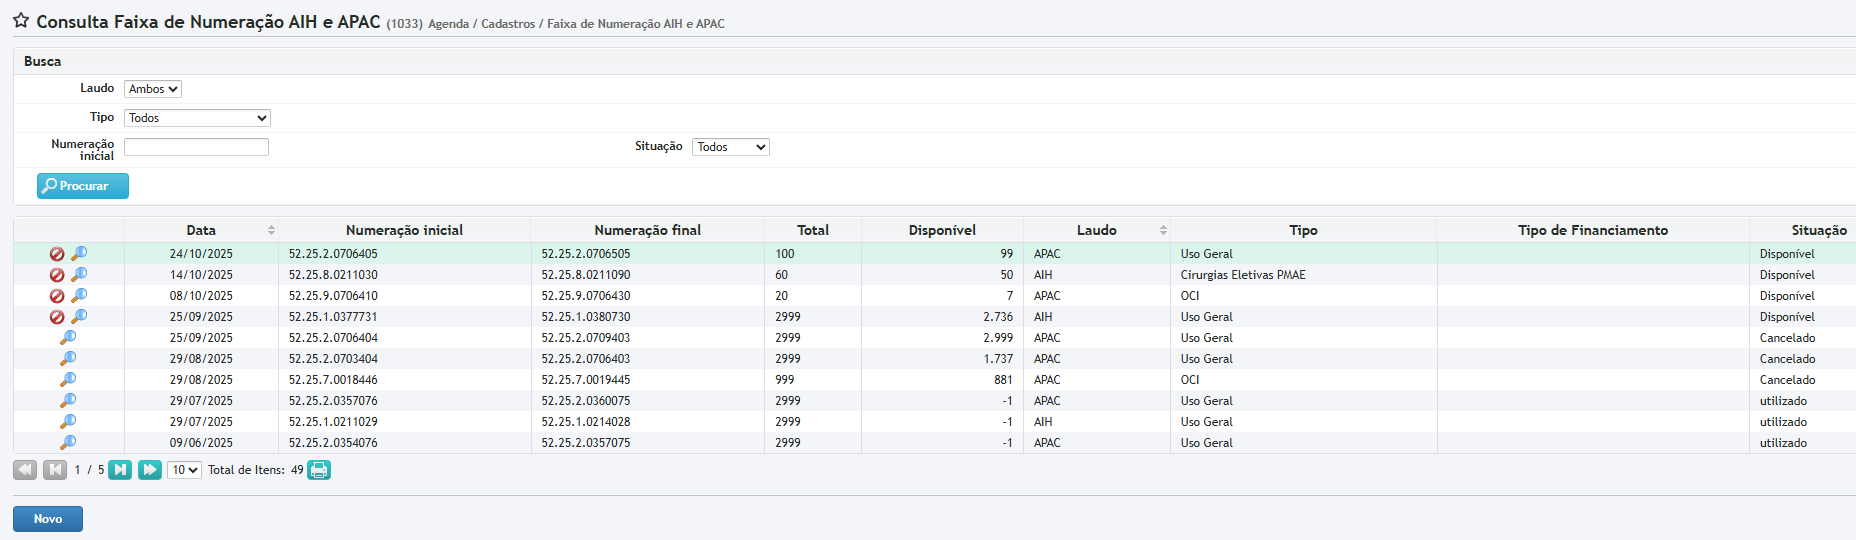View details of range 52.25.1.0377731
This screenshot has height=540, width=1856.
coord(79,316)
